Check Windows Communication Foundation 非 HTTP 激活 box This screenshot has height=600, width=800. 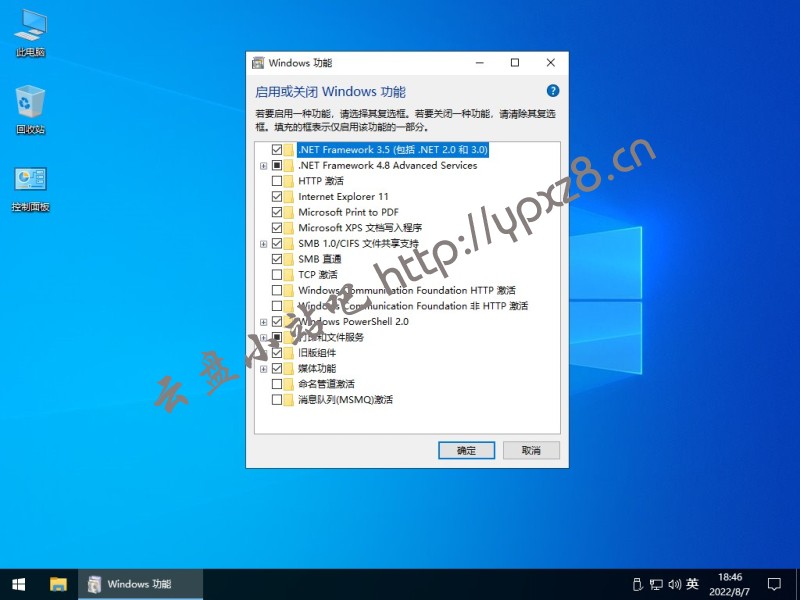[277, 306]
